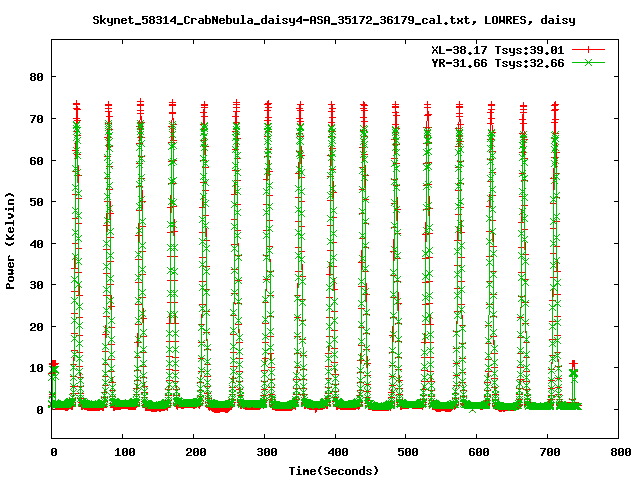Screen dimensions: 640x480
Task: Click x-axis tick label 700
Action: point(550,452)
